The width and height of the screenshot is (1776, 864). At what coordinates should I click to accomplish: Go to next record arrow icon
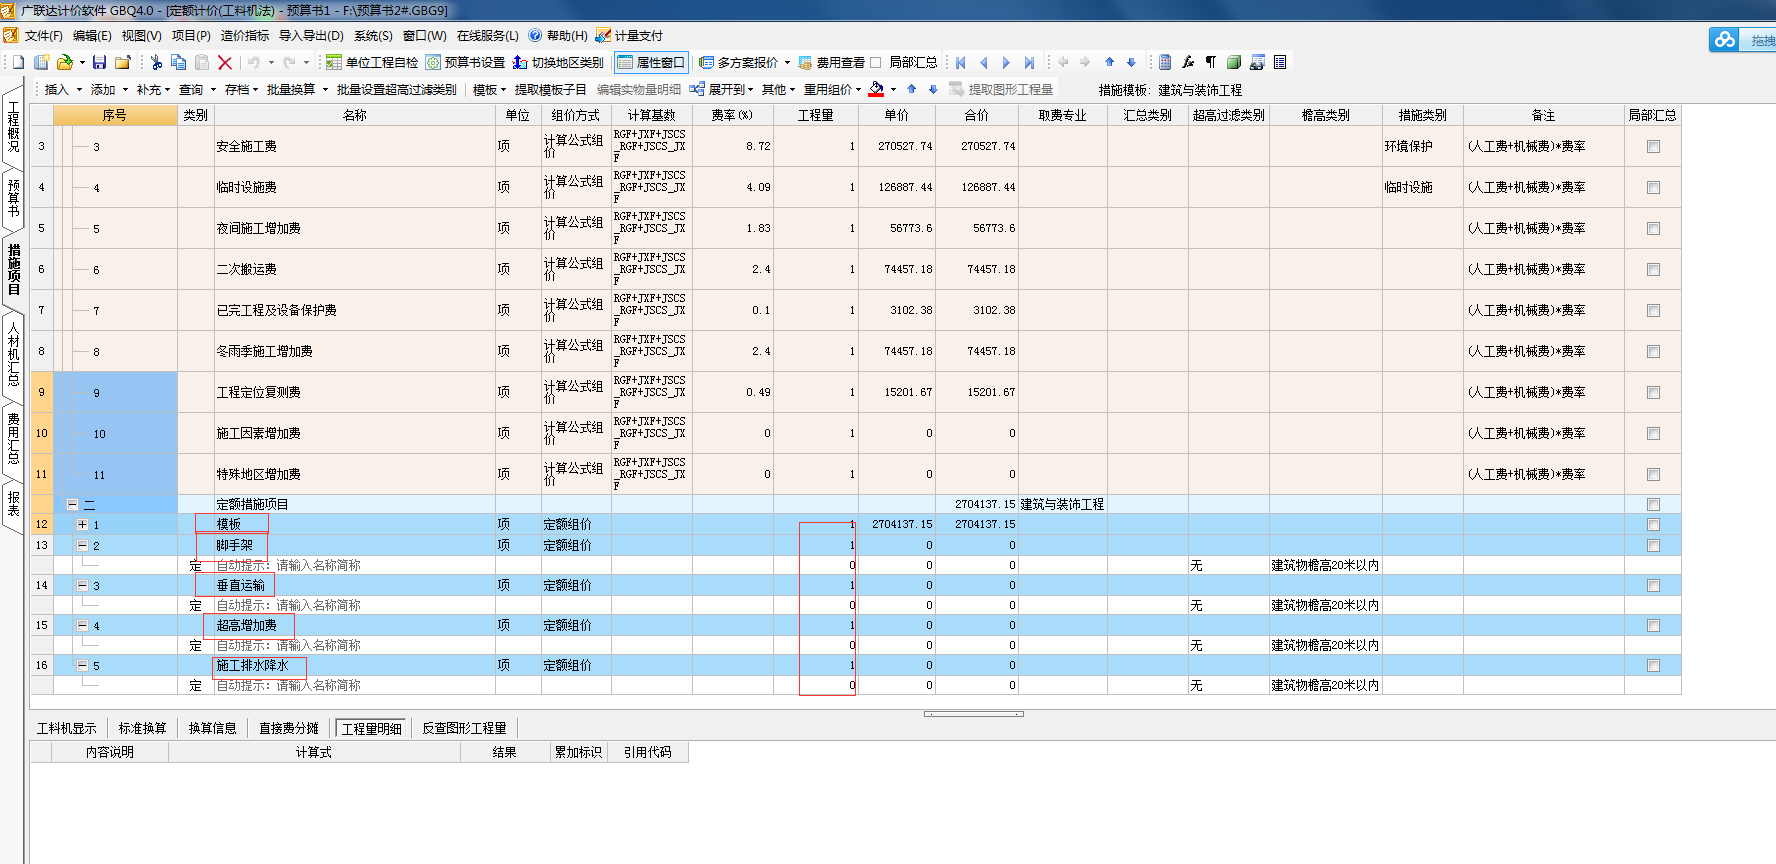1006,62
